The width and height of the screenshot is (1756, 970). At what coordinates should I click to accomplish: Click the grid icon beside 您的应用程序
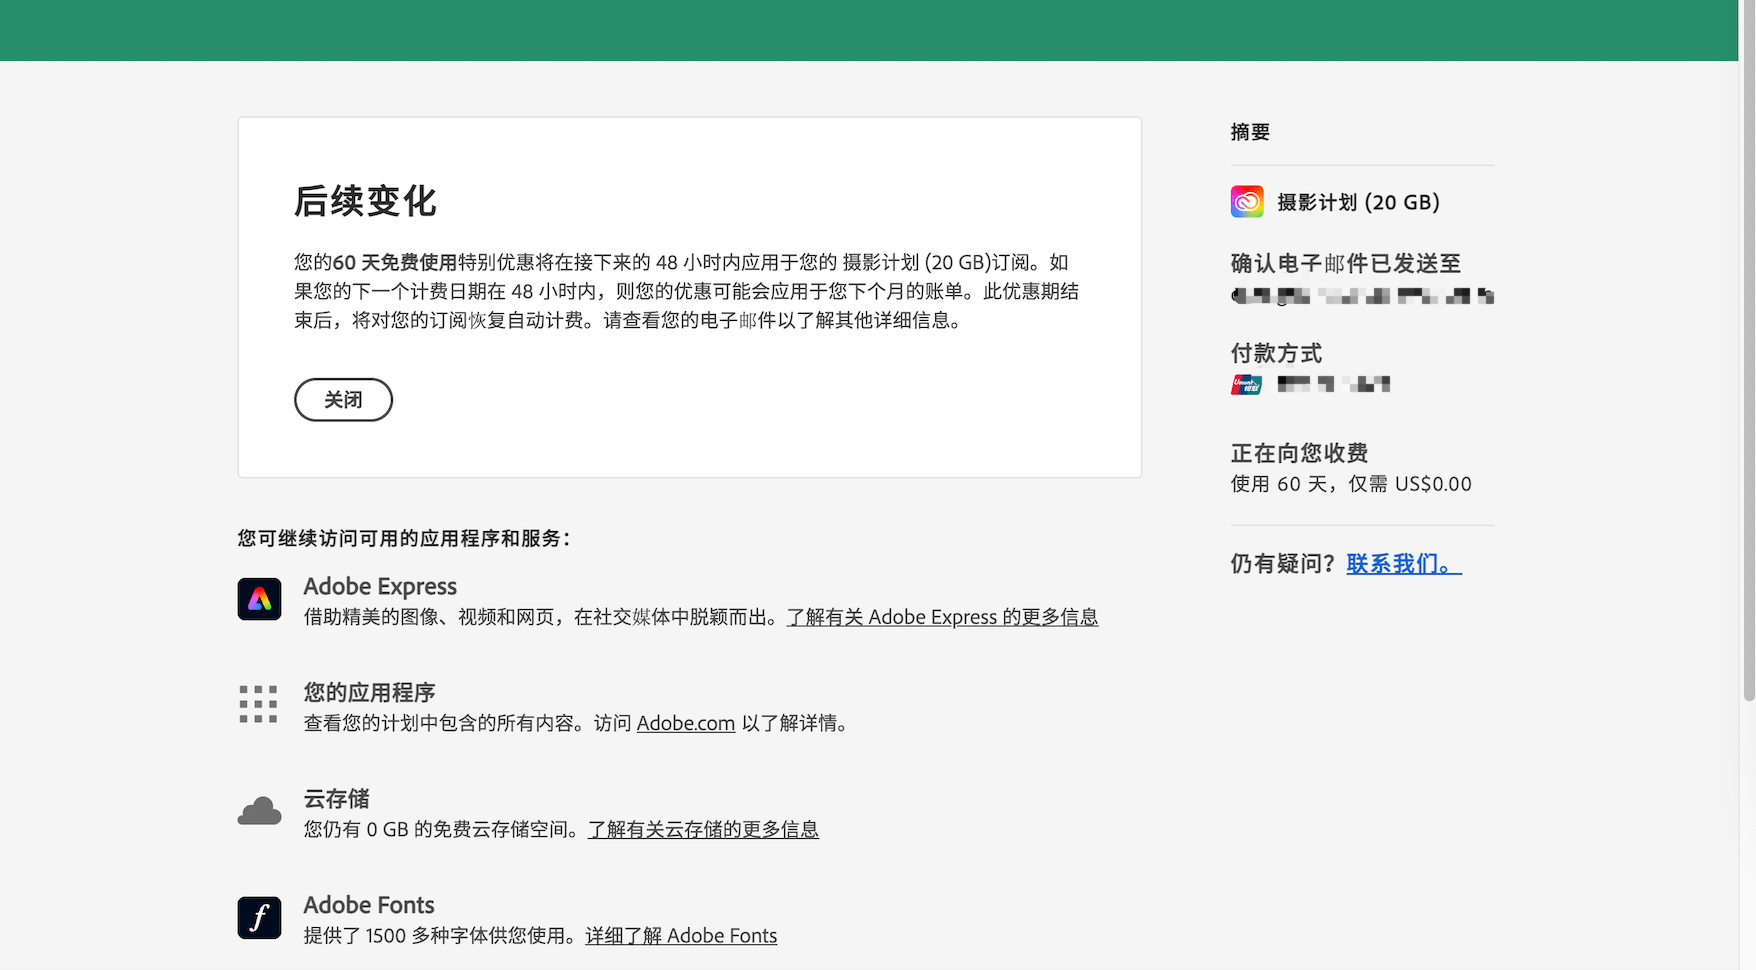point(258,705)
